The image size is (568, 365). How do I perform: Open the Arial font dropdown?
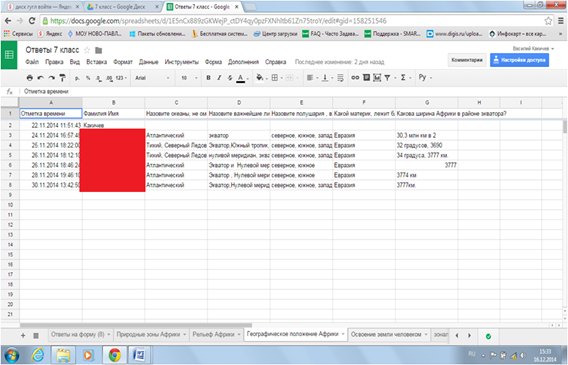pyautogui.click(x=152, y=78)
